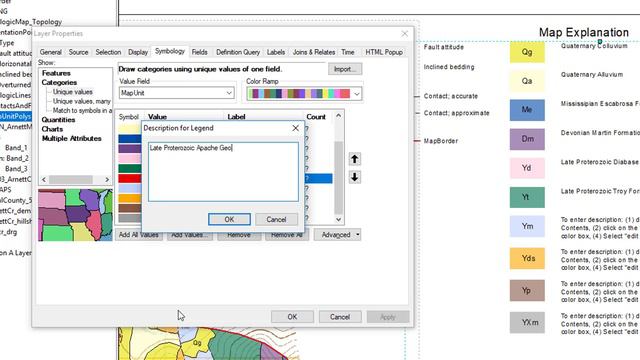The image size is (640, 360).
Task: Close the Description for Legend dialog
Action: 296,128
